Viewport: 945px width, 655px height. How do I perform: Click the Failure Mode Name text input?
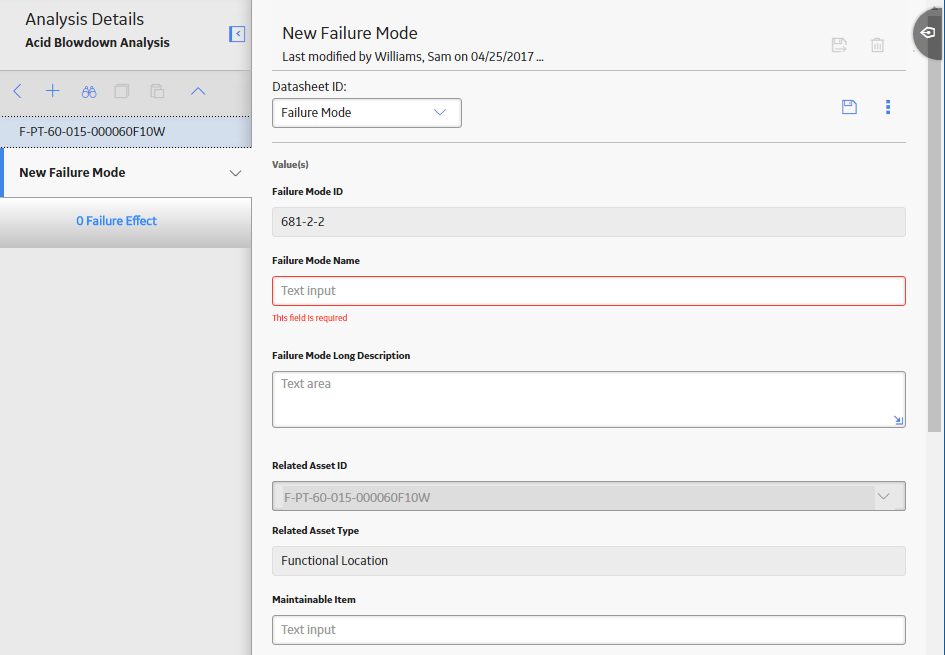click(x=588, y=291)
